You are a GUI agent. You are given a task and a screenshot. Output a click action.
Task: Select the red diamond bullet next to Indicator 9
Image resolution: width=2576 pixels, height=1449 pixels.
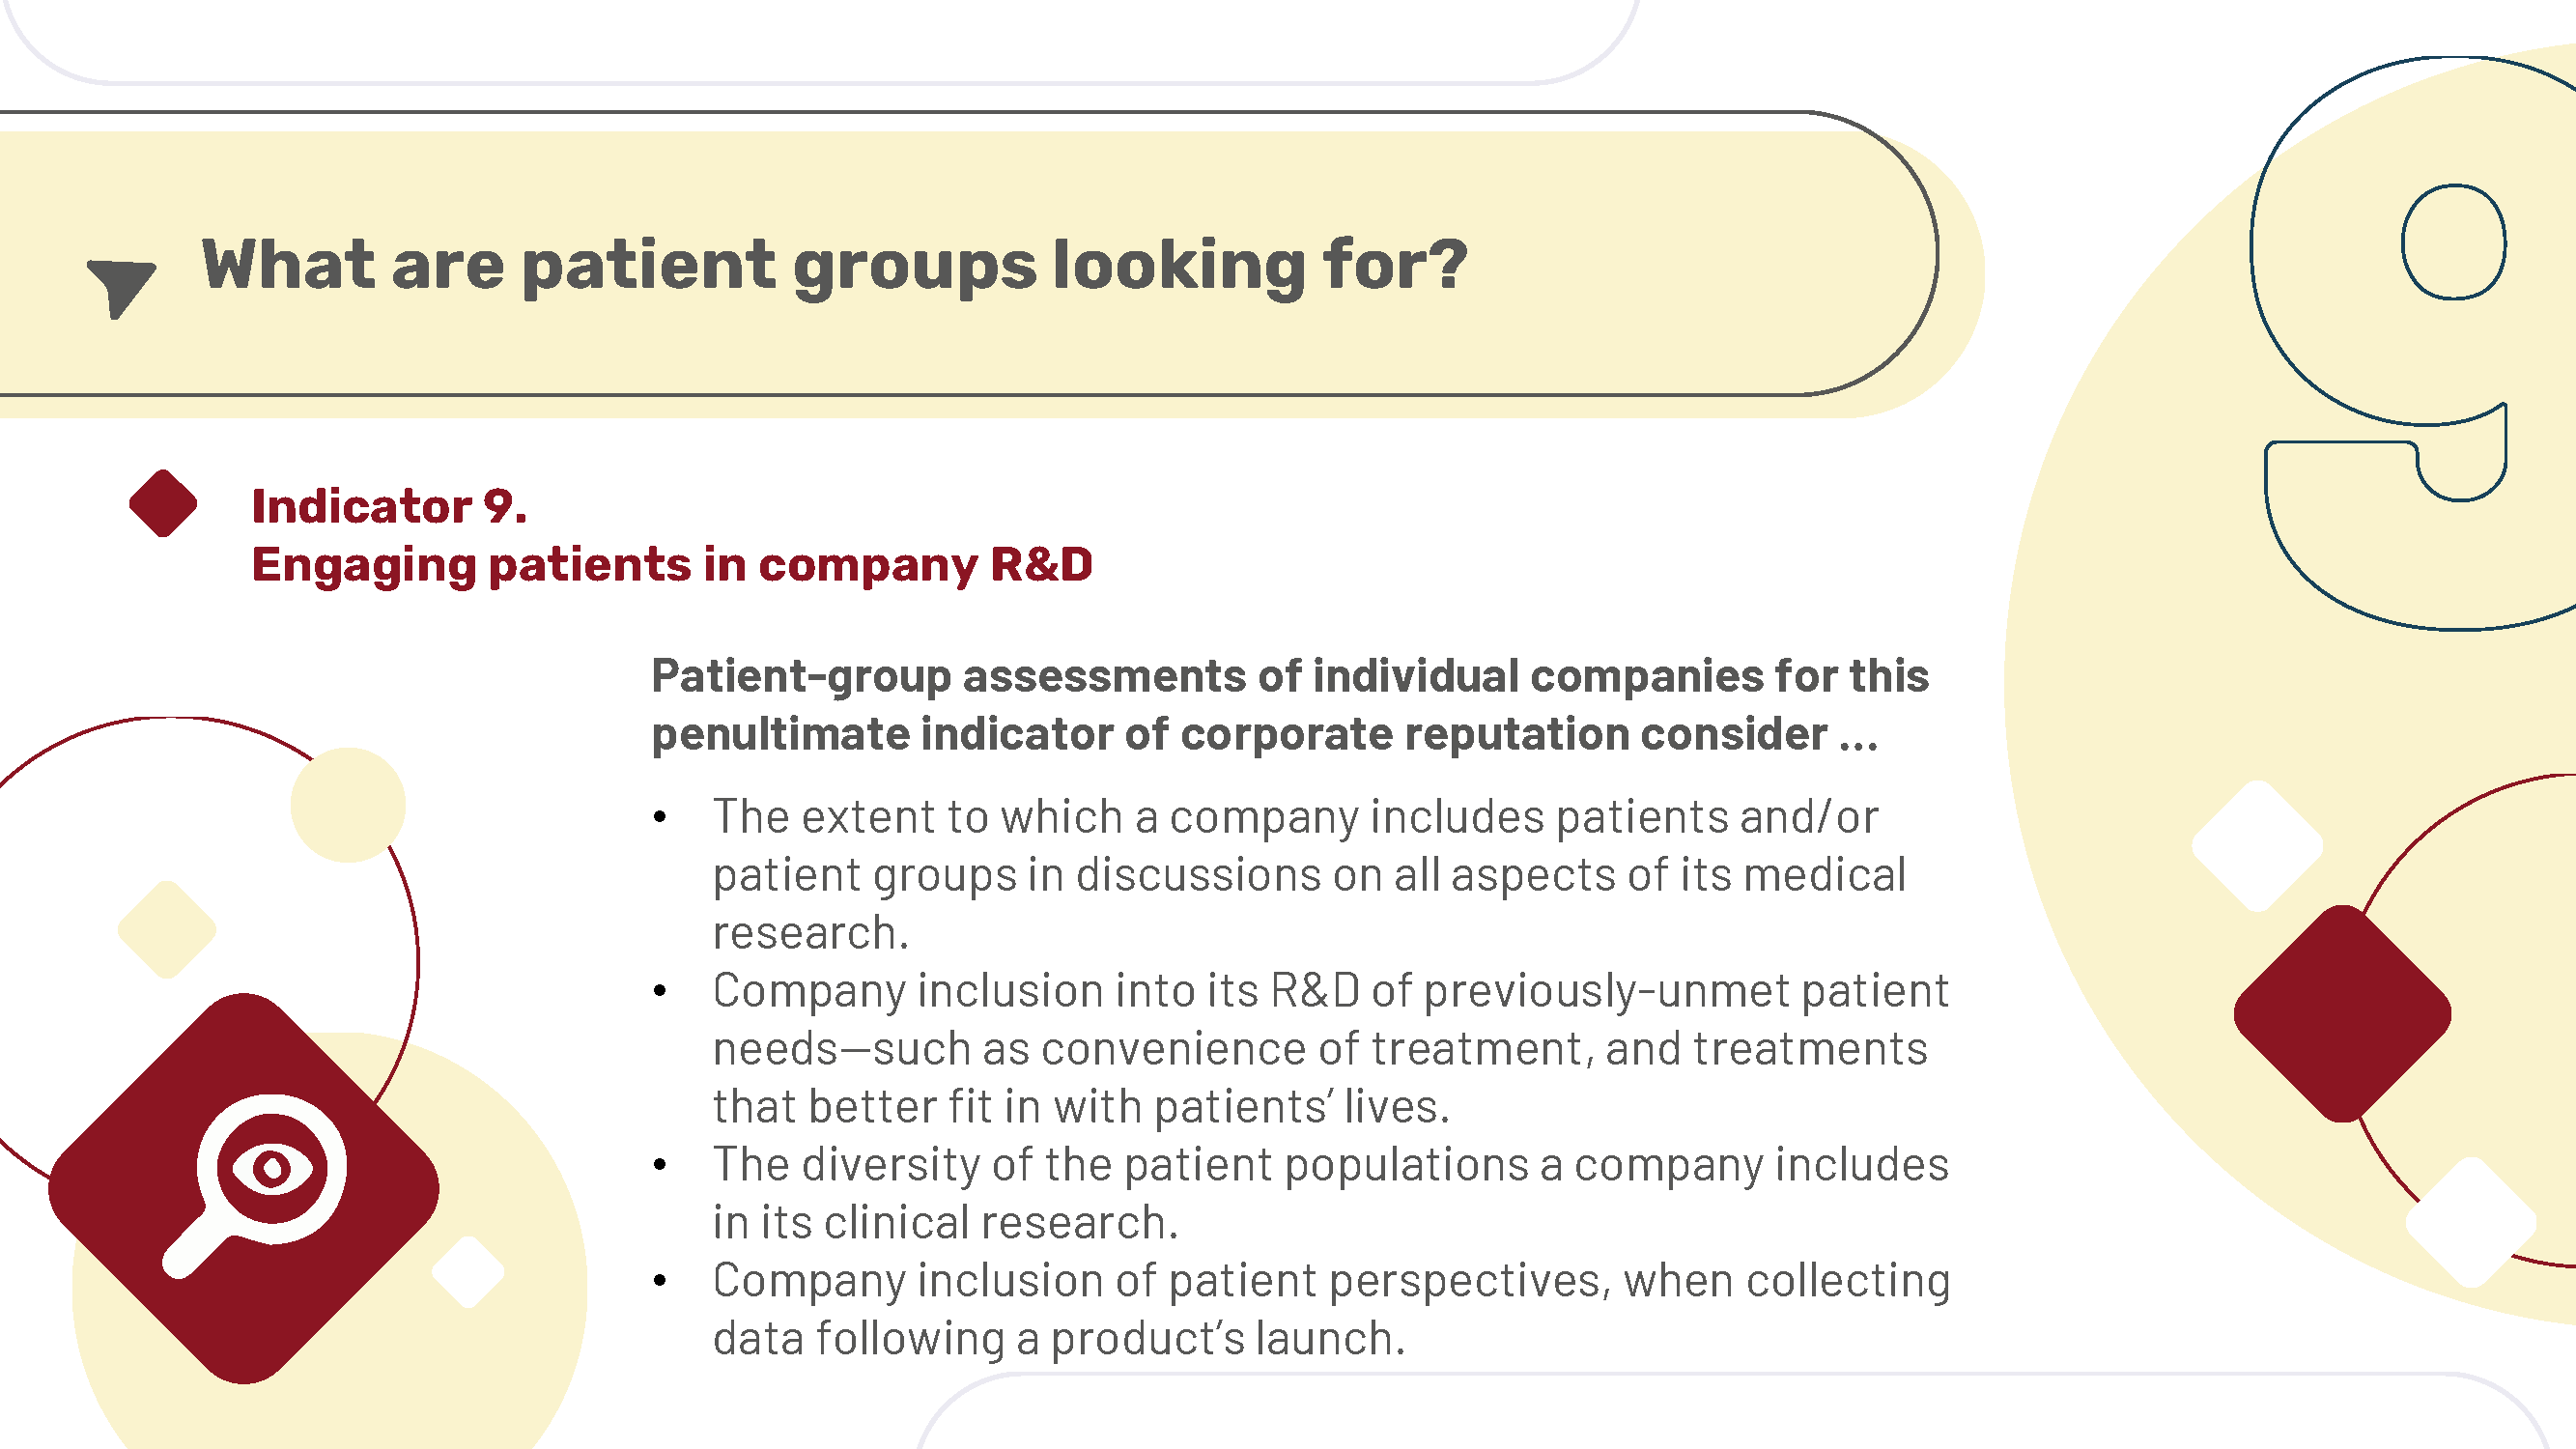pos(163,503)
